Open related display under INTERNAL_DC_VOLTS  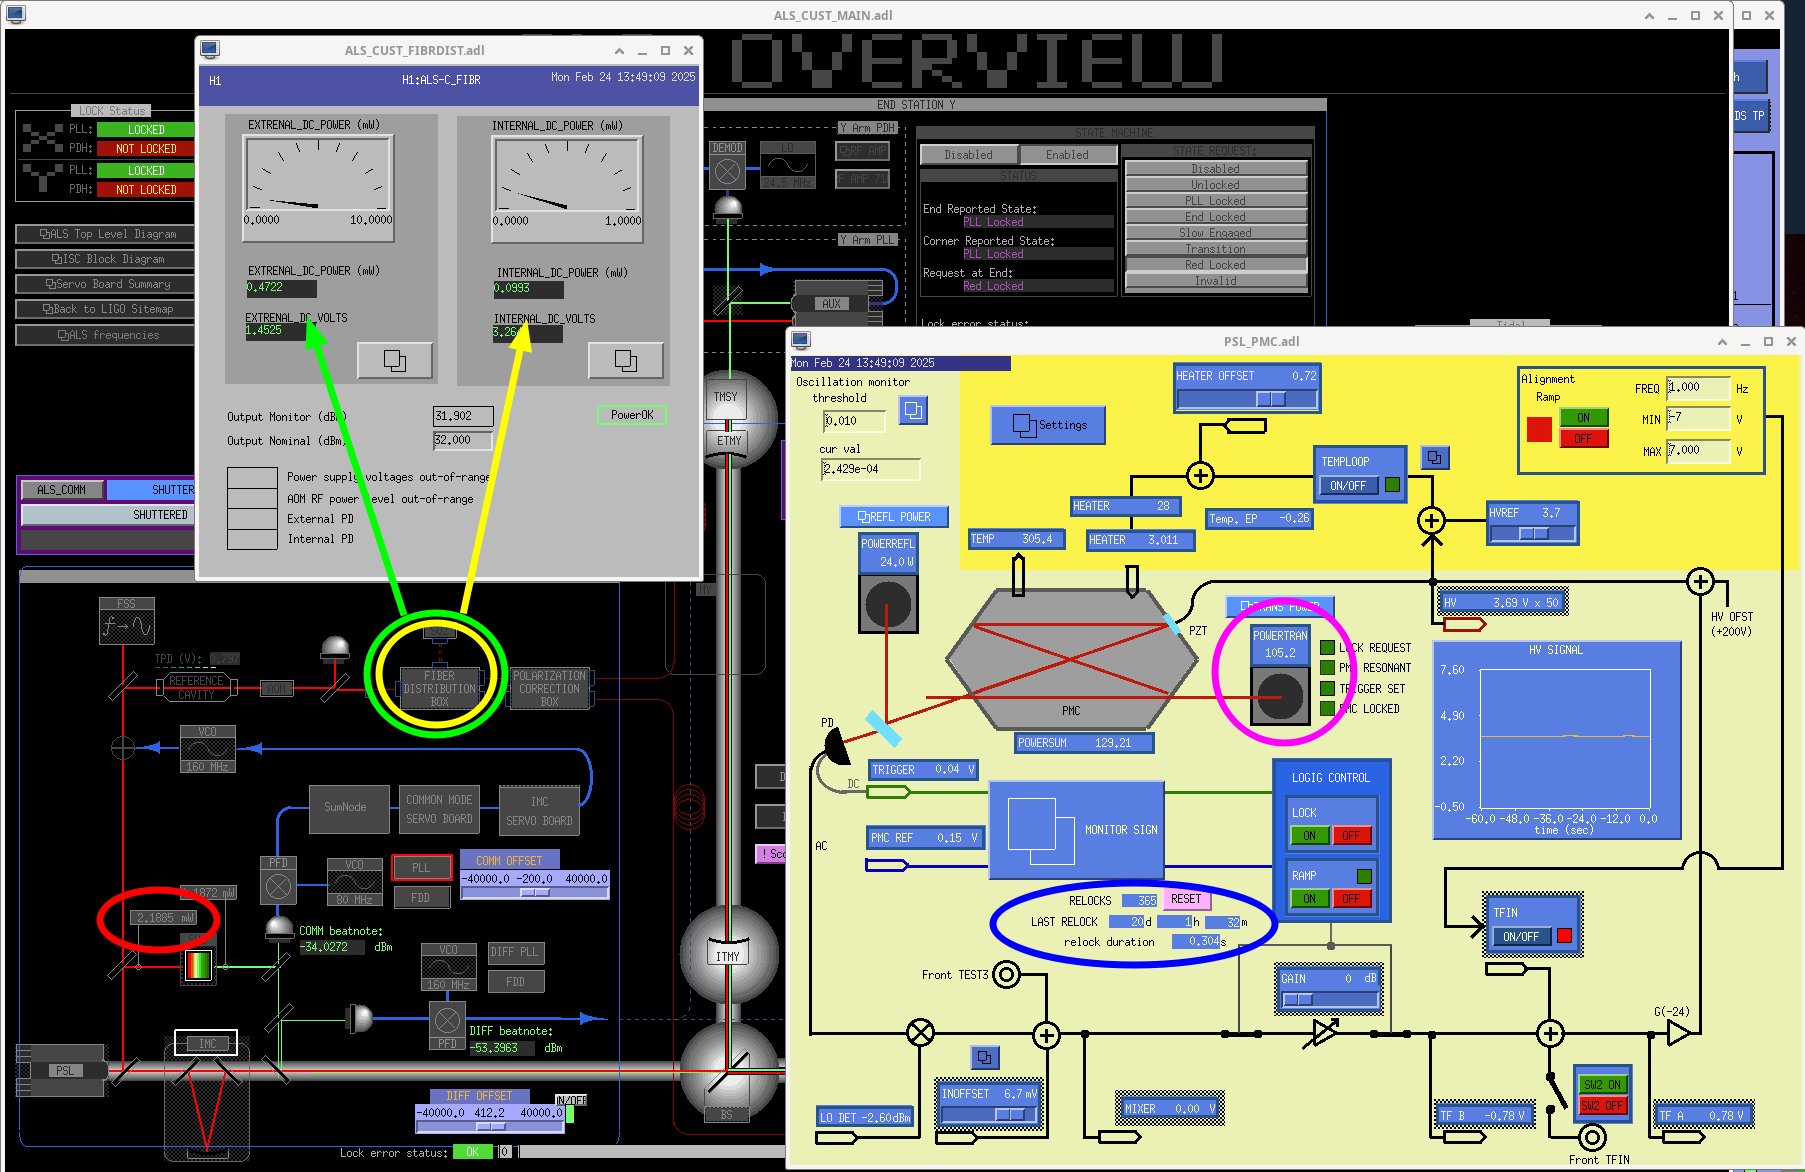click(x=626, y=360)
